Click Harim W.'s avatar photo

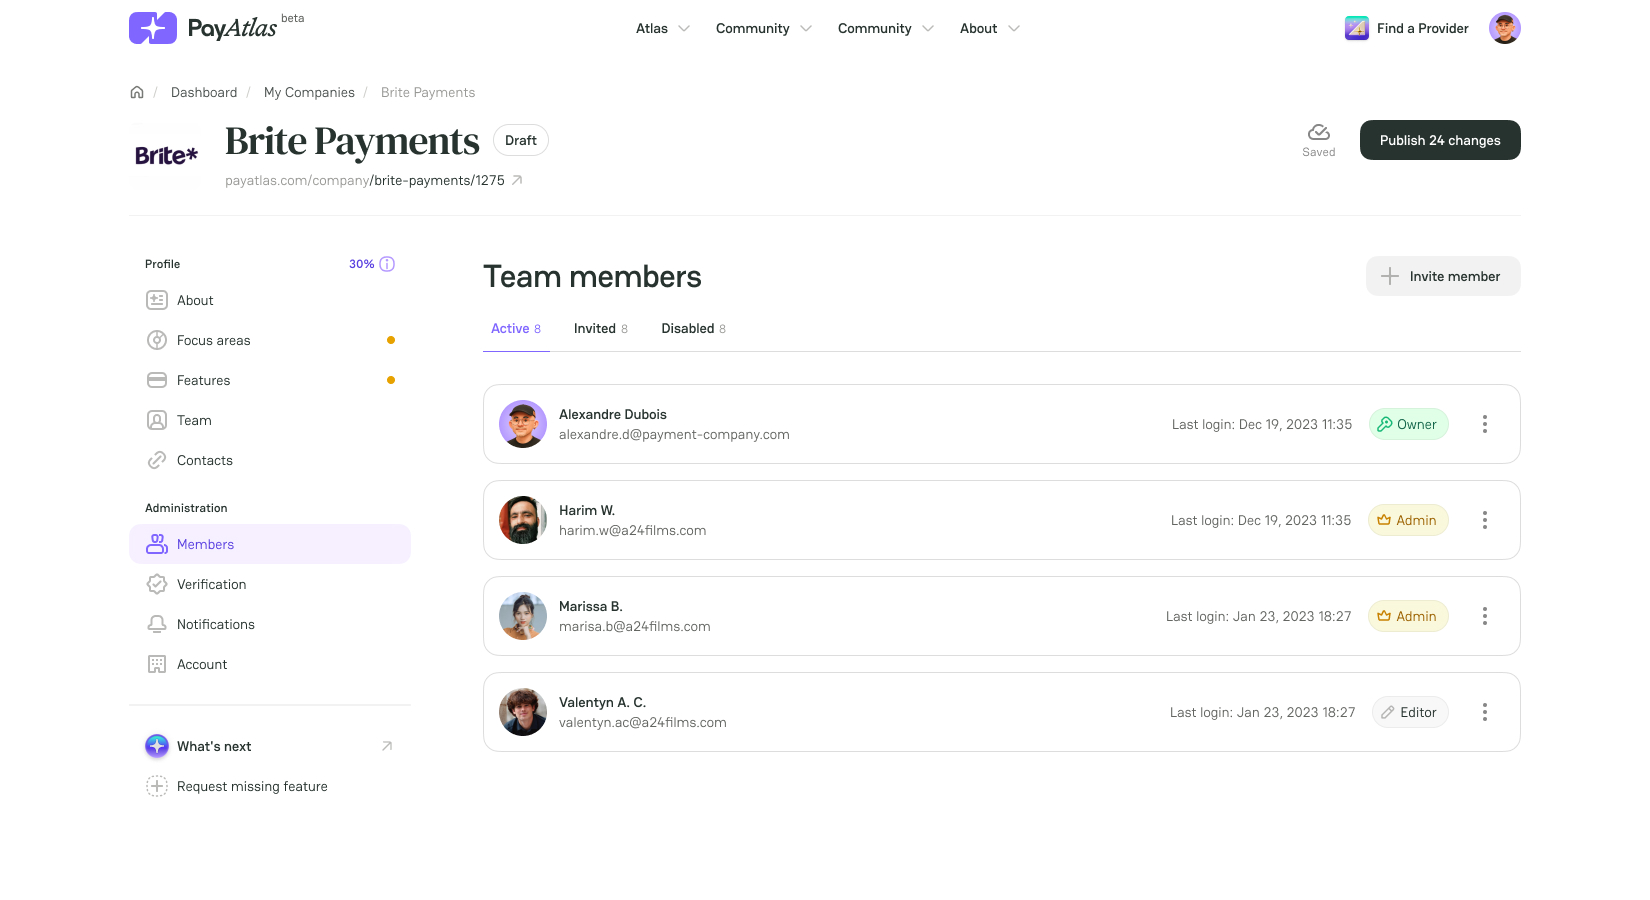tap(523, 520)
